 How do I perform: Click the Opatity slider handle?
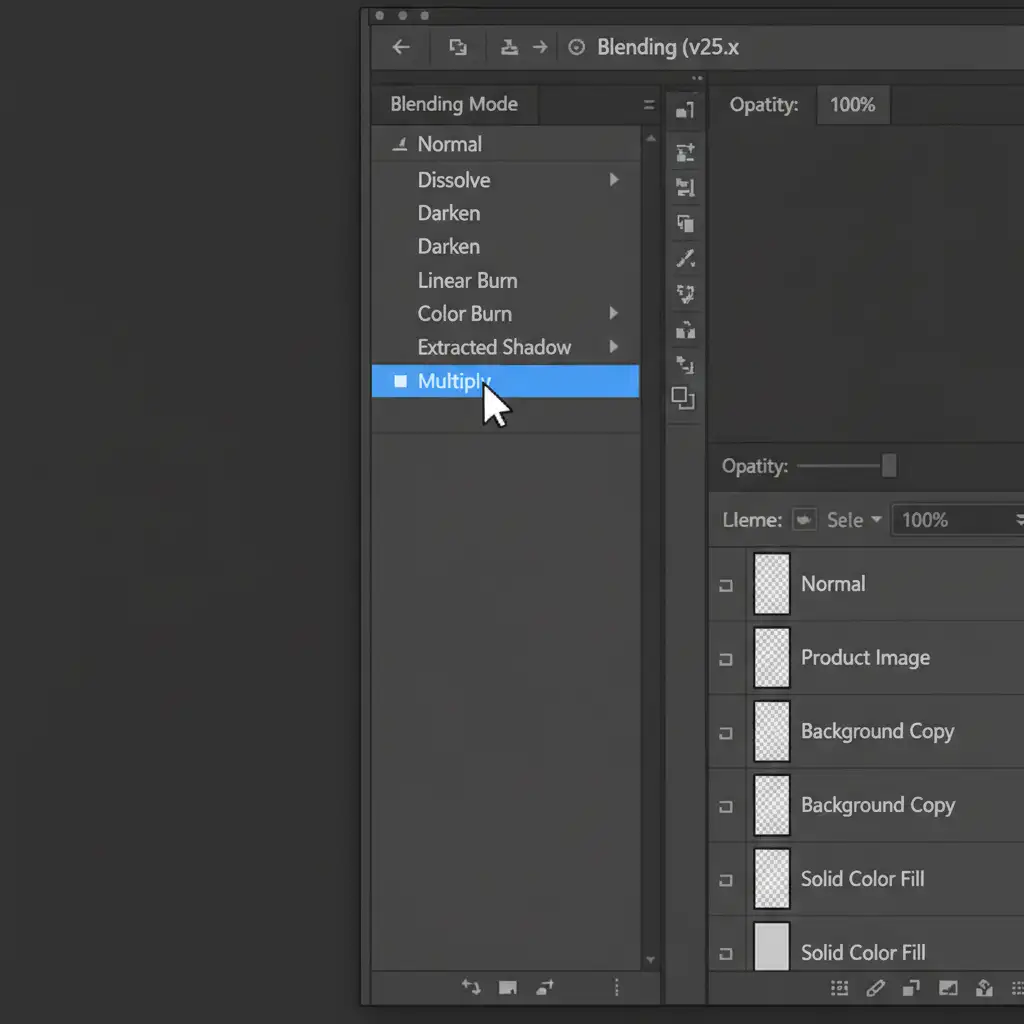(x=888, y=466)
